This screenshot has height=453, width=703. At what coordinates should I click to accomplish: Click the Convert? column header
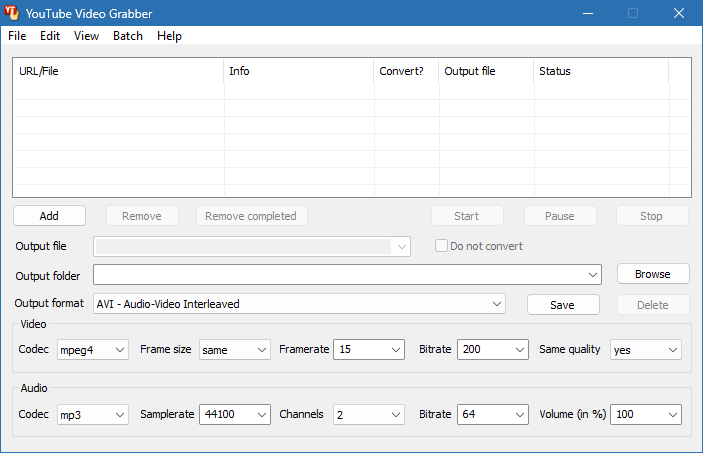407,71
